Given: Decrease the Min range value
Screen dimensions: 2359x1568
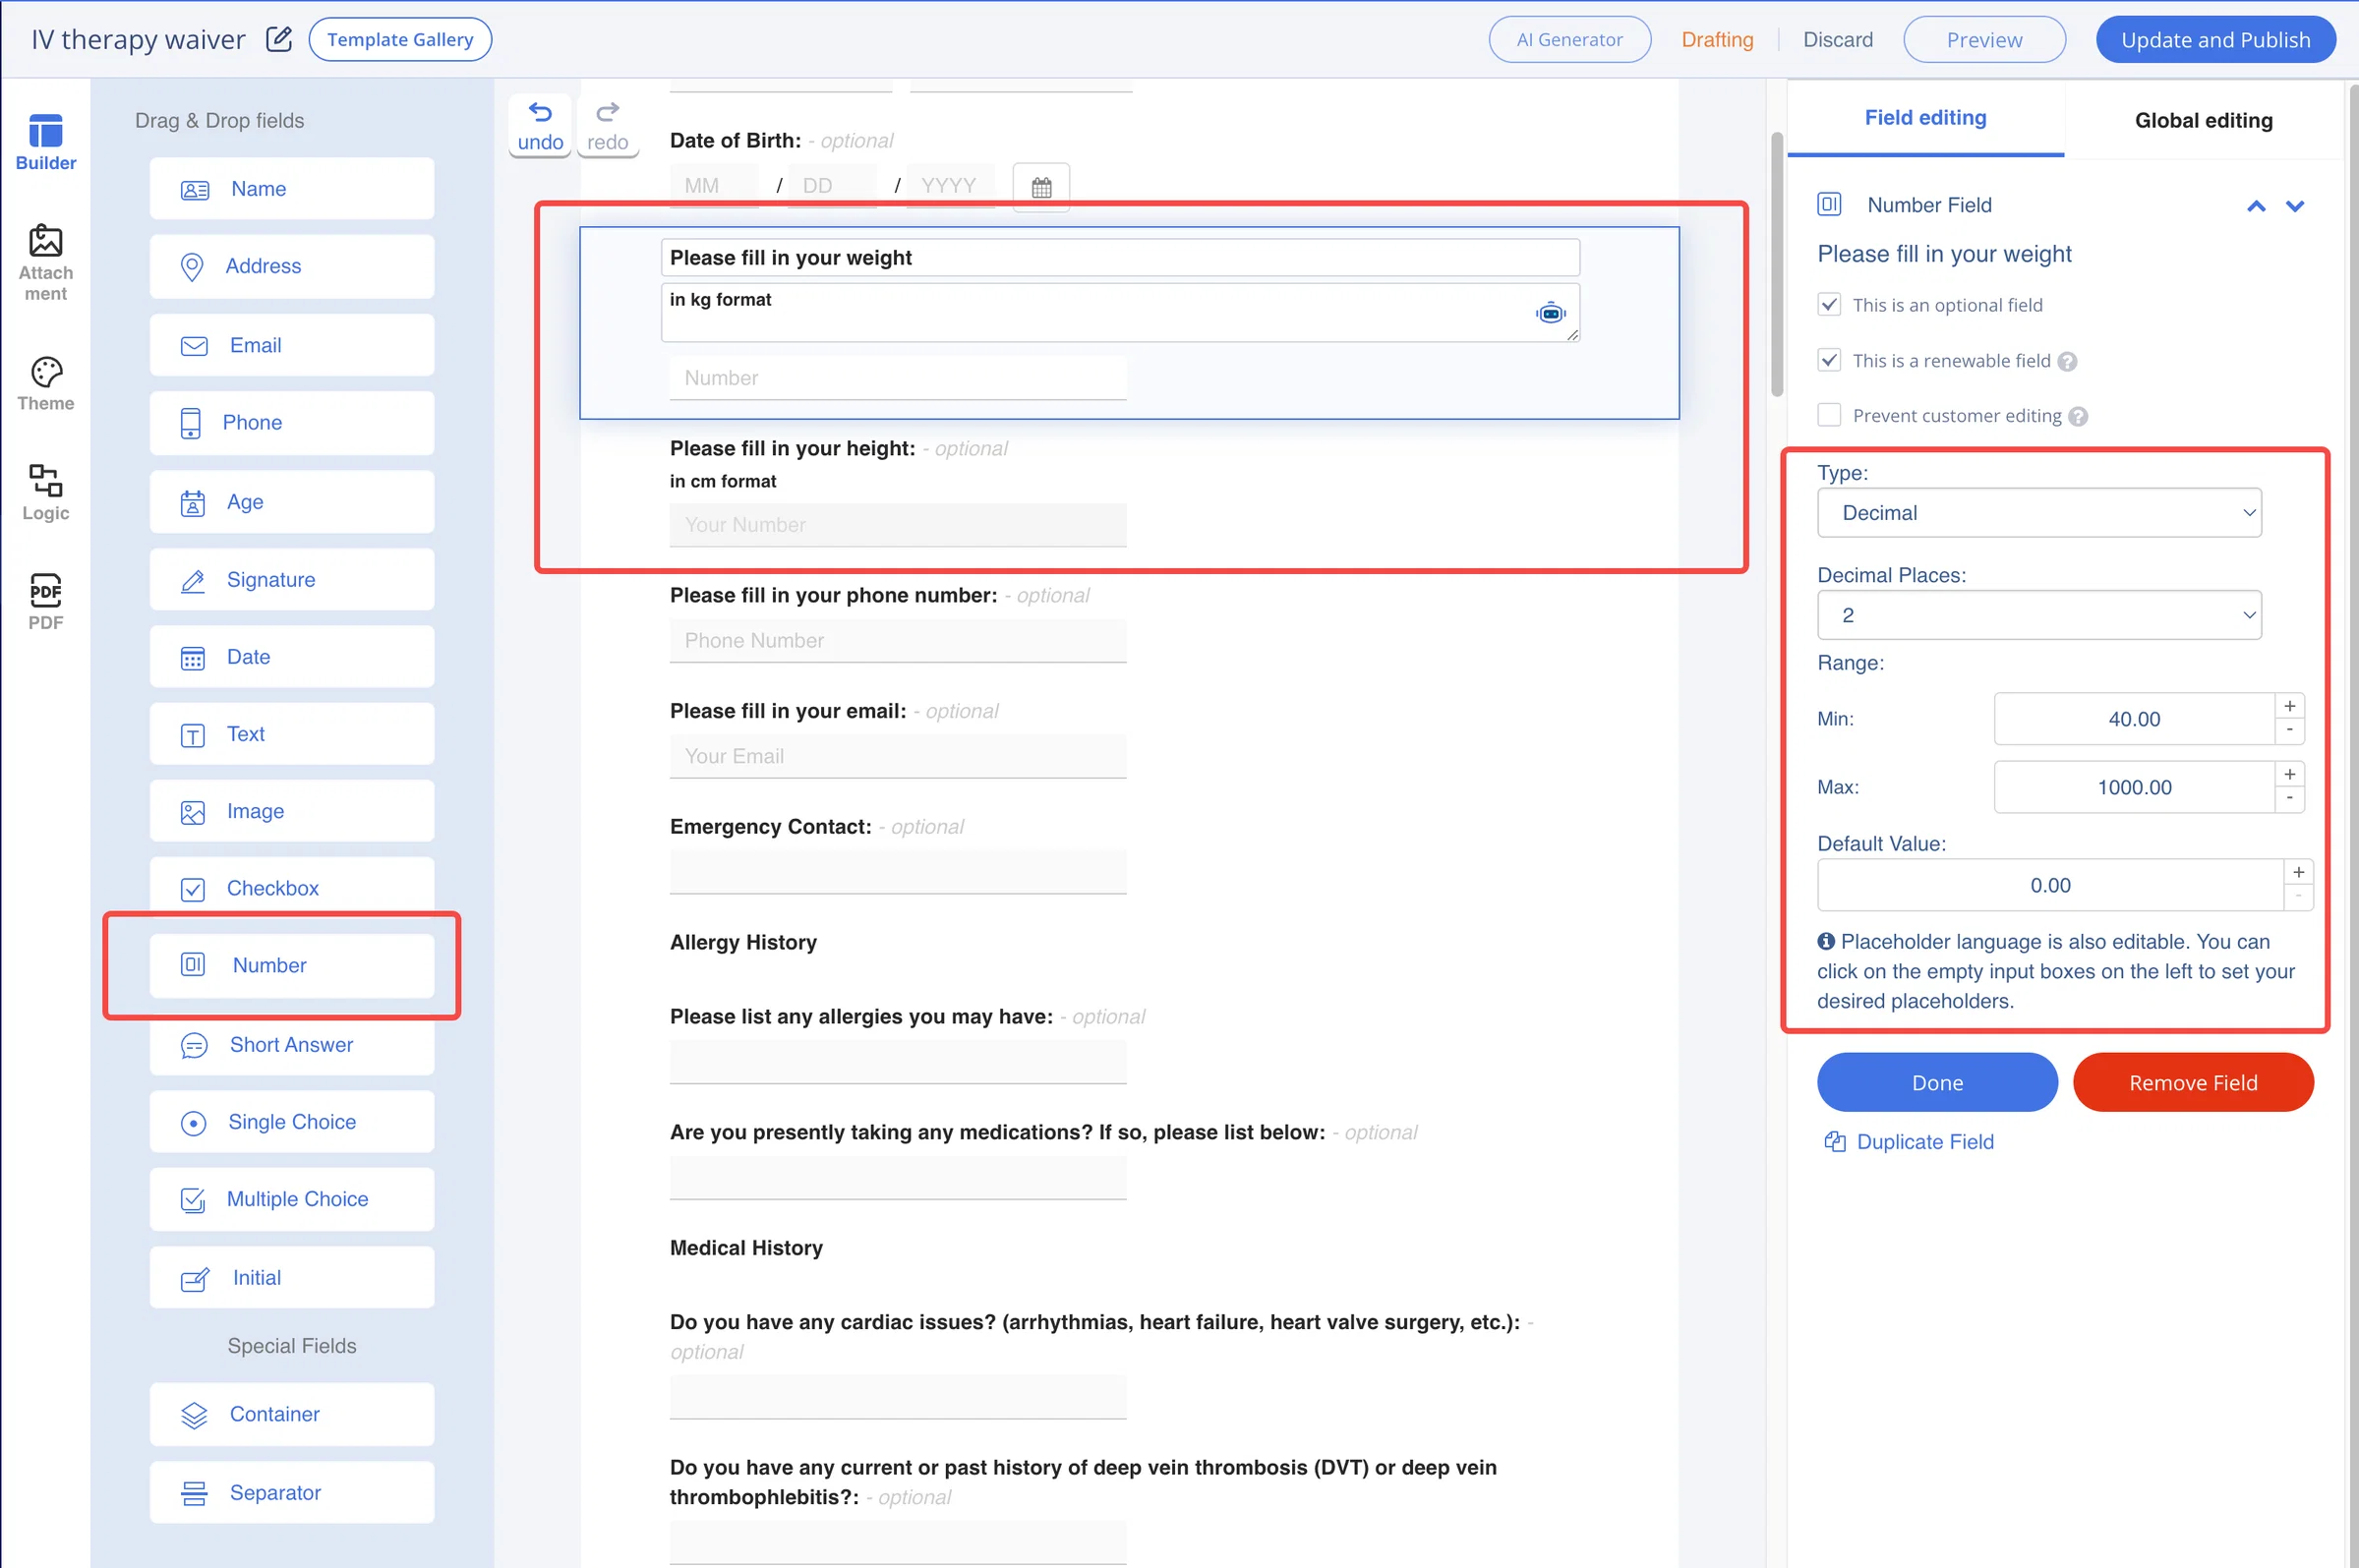Looking at the screenshot, I should point(2289,731).
